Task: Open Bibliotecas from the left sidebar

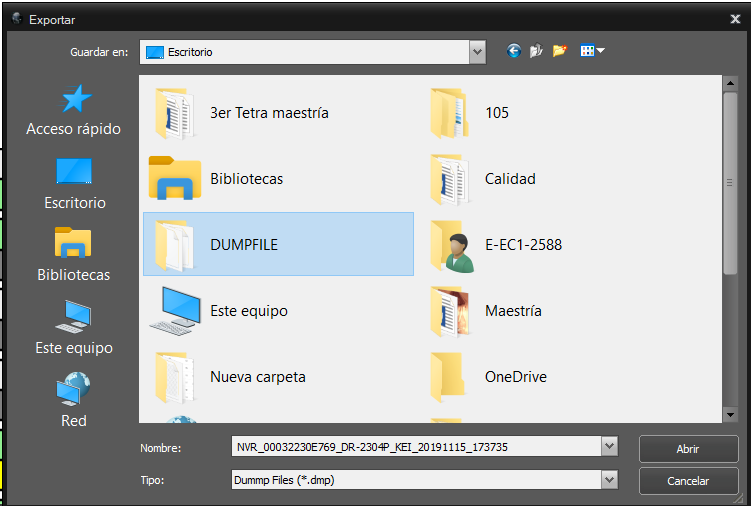Action: click(73, 254)
